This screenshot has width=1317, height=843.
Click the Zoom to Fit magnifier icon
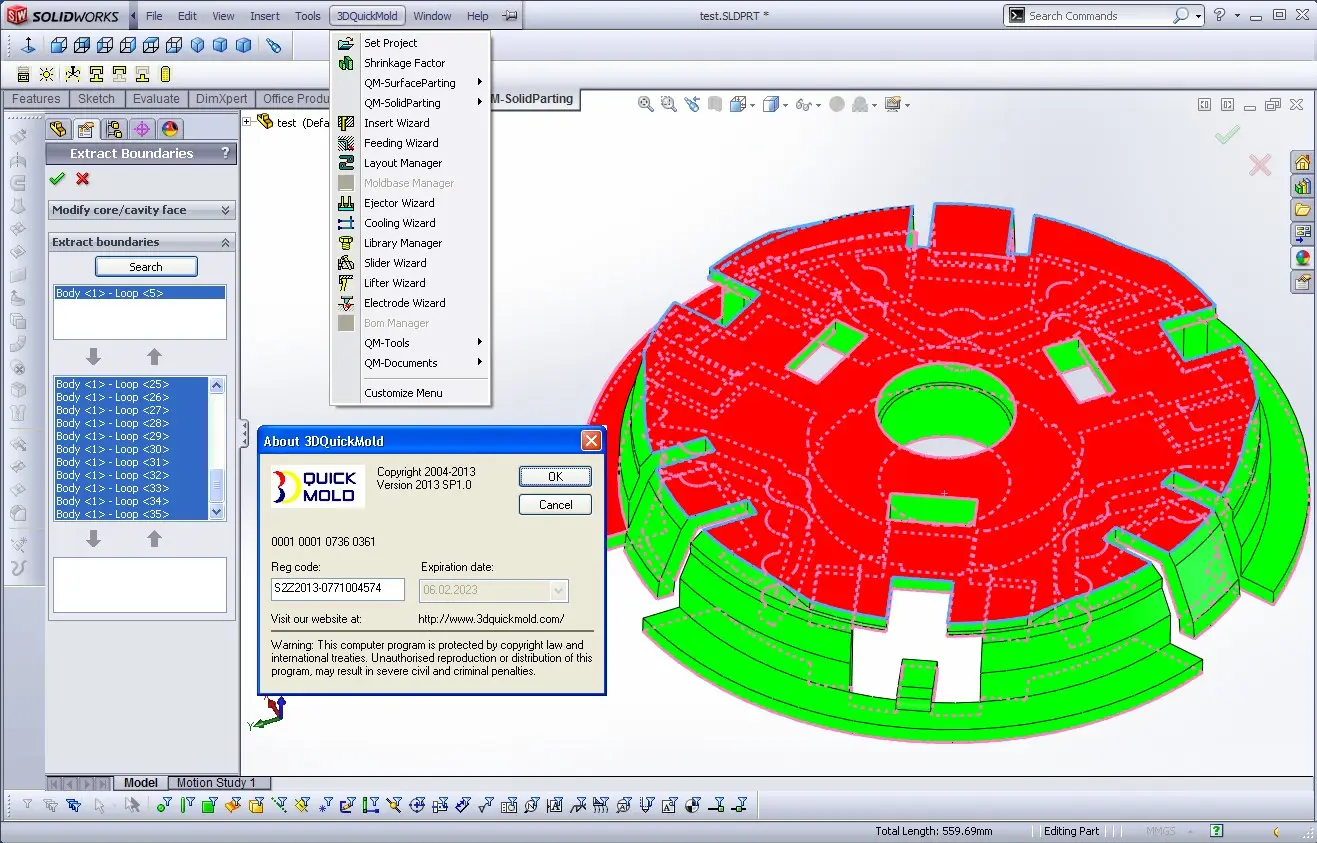646,104
